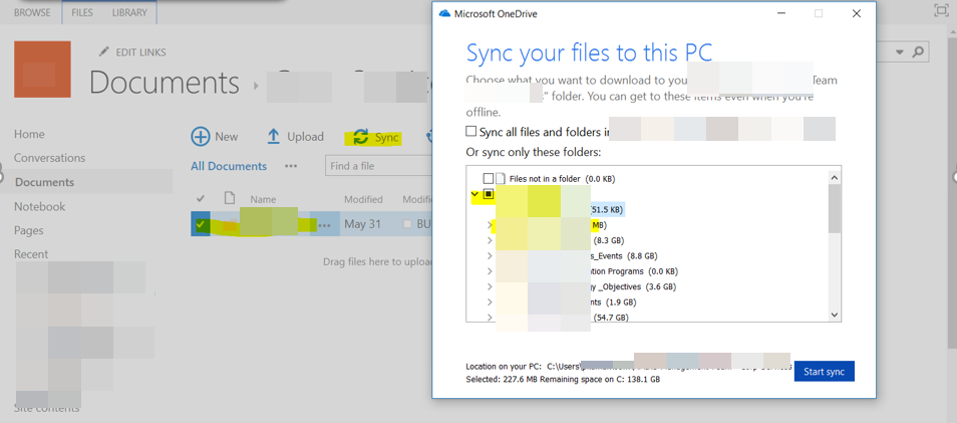Click the folder list scrollbar thumb
957x423 pixels.
[834, 208]
